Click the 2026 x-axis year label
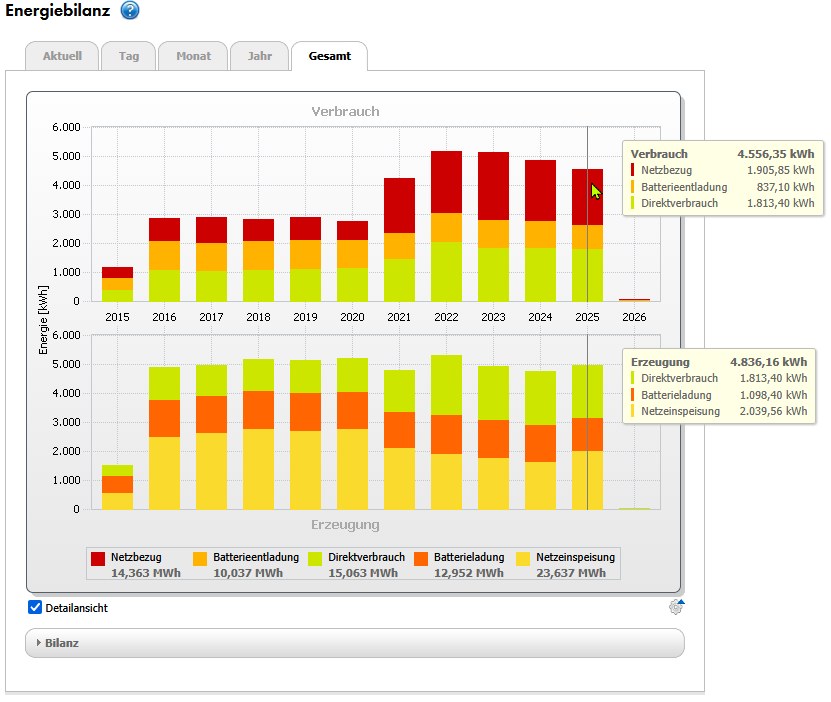This screenshot has width=831, height=702. [633, 317]
